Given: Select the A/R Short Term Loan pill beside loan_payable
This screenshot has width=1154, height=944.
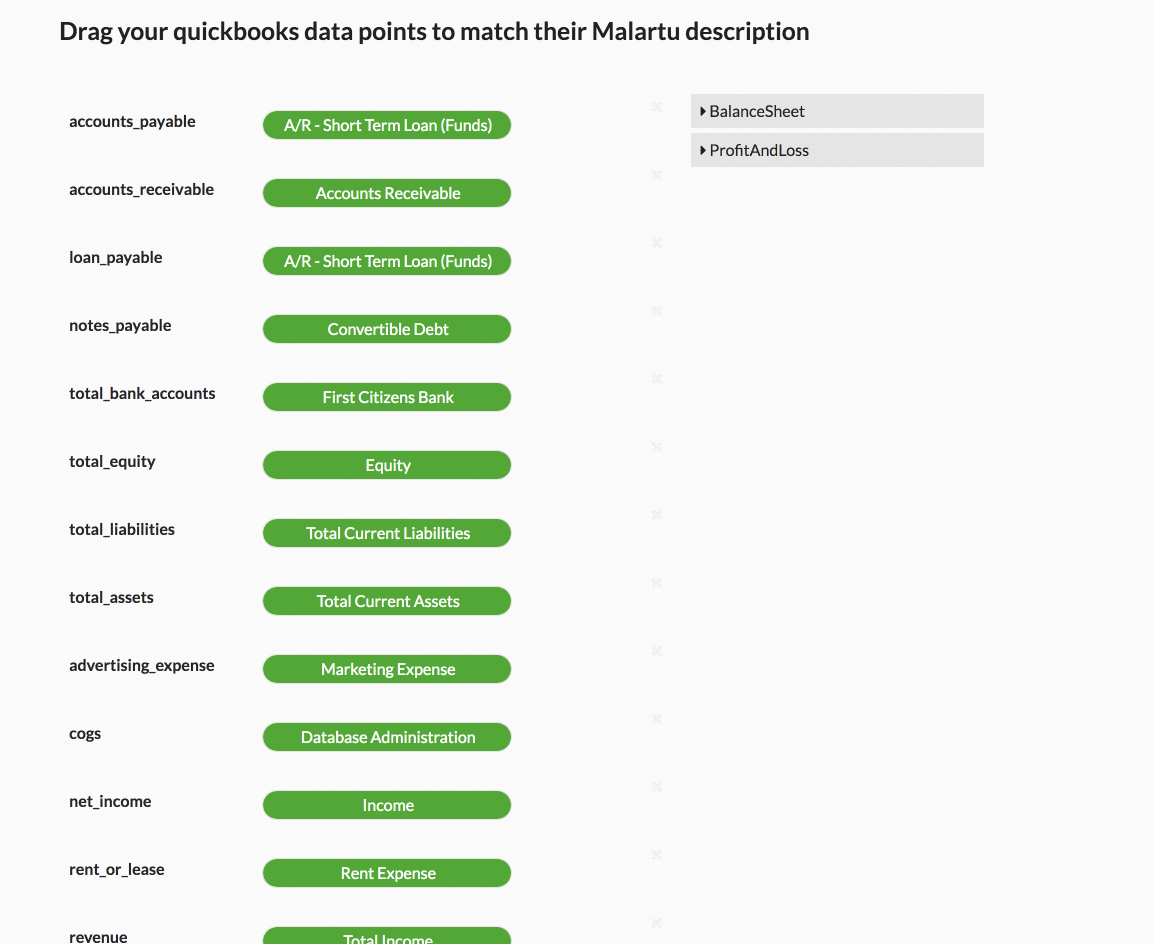Looking at the screenshot, I should [x=387, y=261].
